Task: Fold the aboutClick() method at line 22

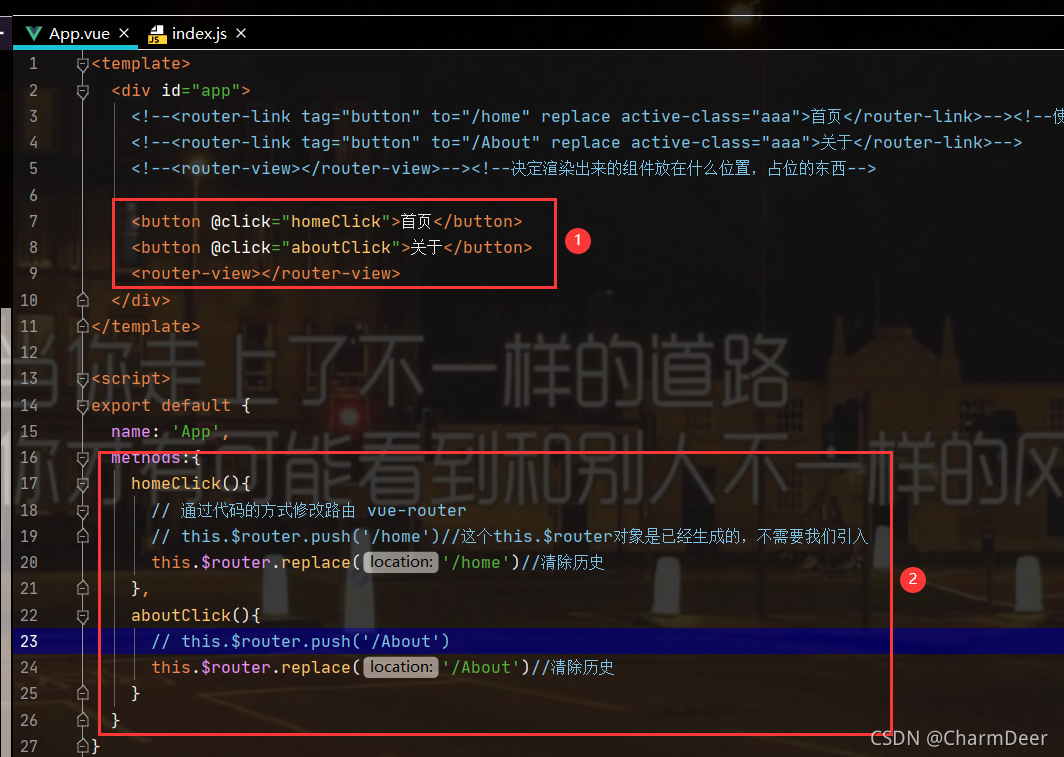Action: tap(83, 615)
